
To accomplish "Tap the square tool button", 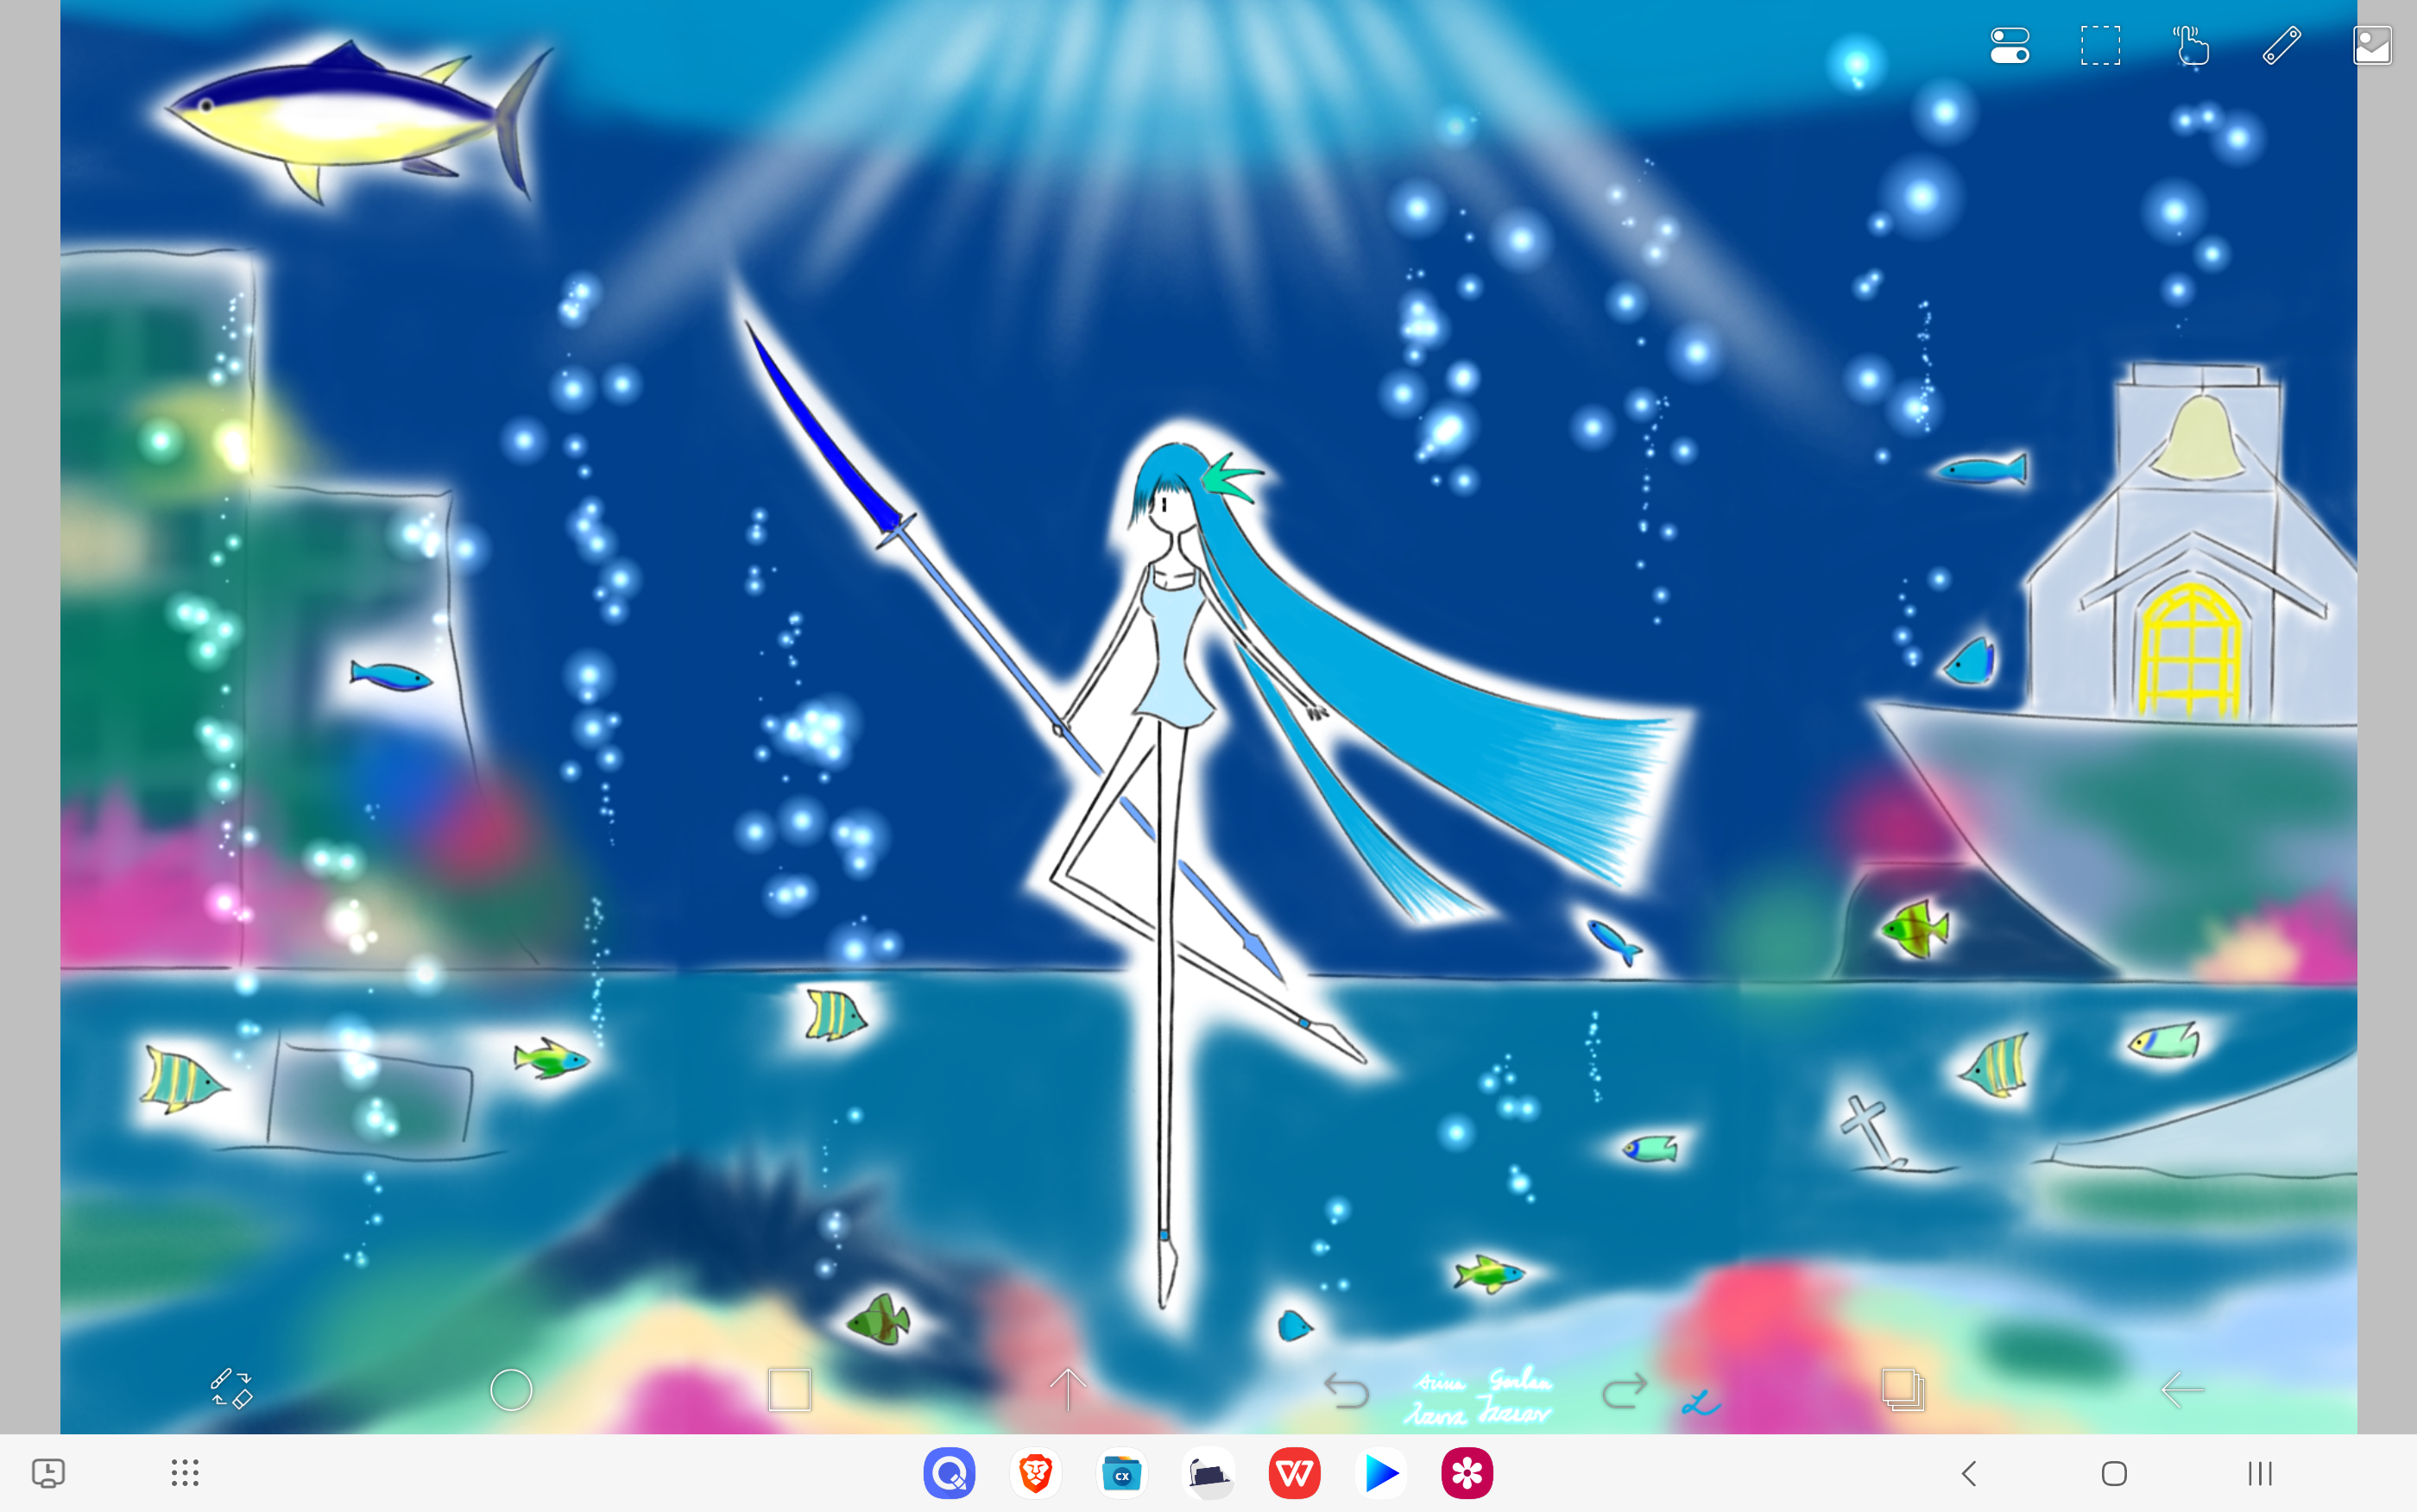I will pos(789,1390).
